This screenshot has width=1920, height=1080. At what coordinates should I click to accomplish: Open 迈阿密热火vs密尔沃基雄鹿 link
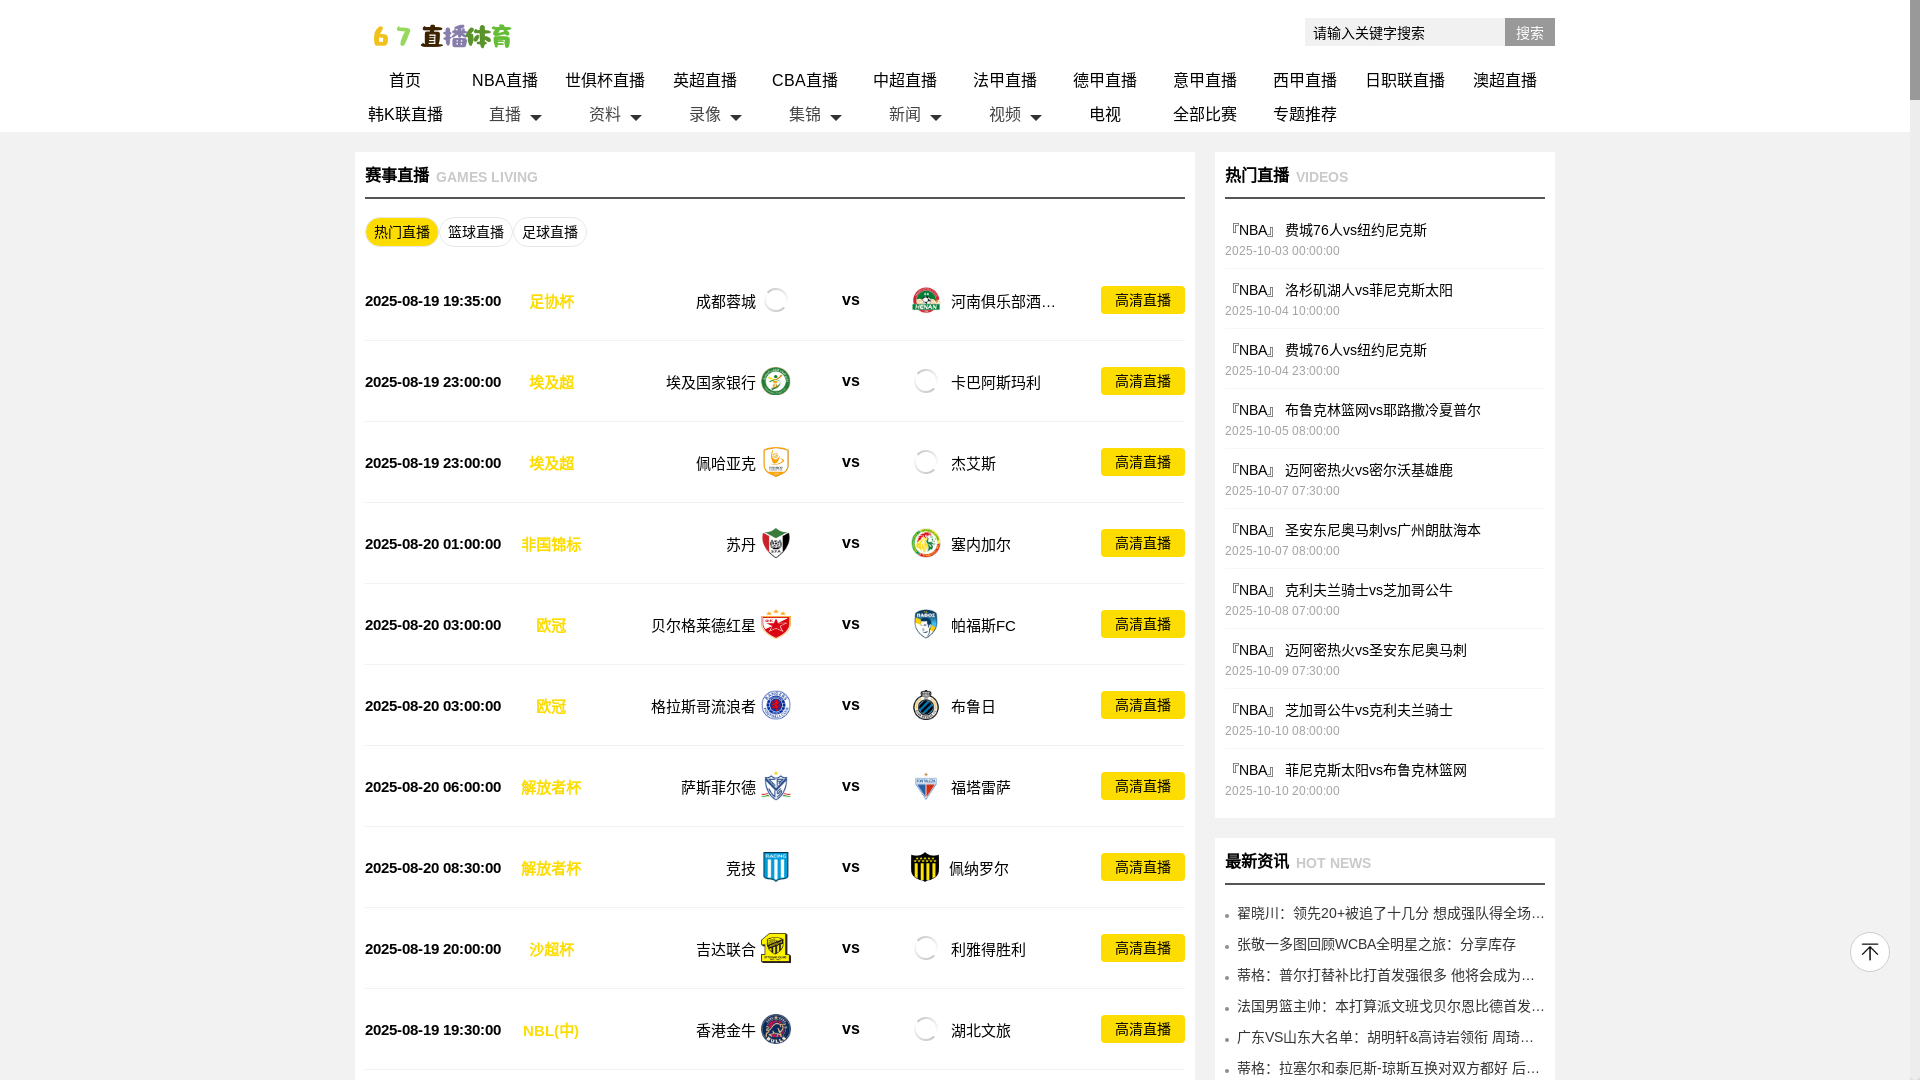pyautogui.click(x=1368, y=470)
